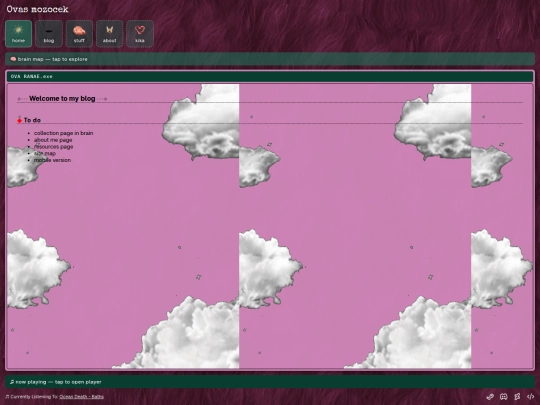This screenshot has width=540, height=405.
Task: Open the stuff tile with brain icon
Action: coord(79,33)
